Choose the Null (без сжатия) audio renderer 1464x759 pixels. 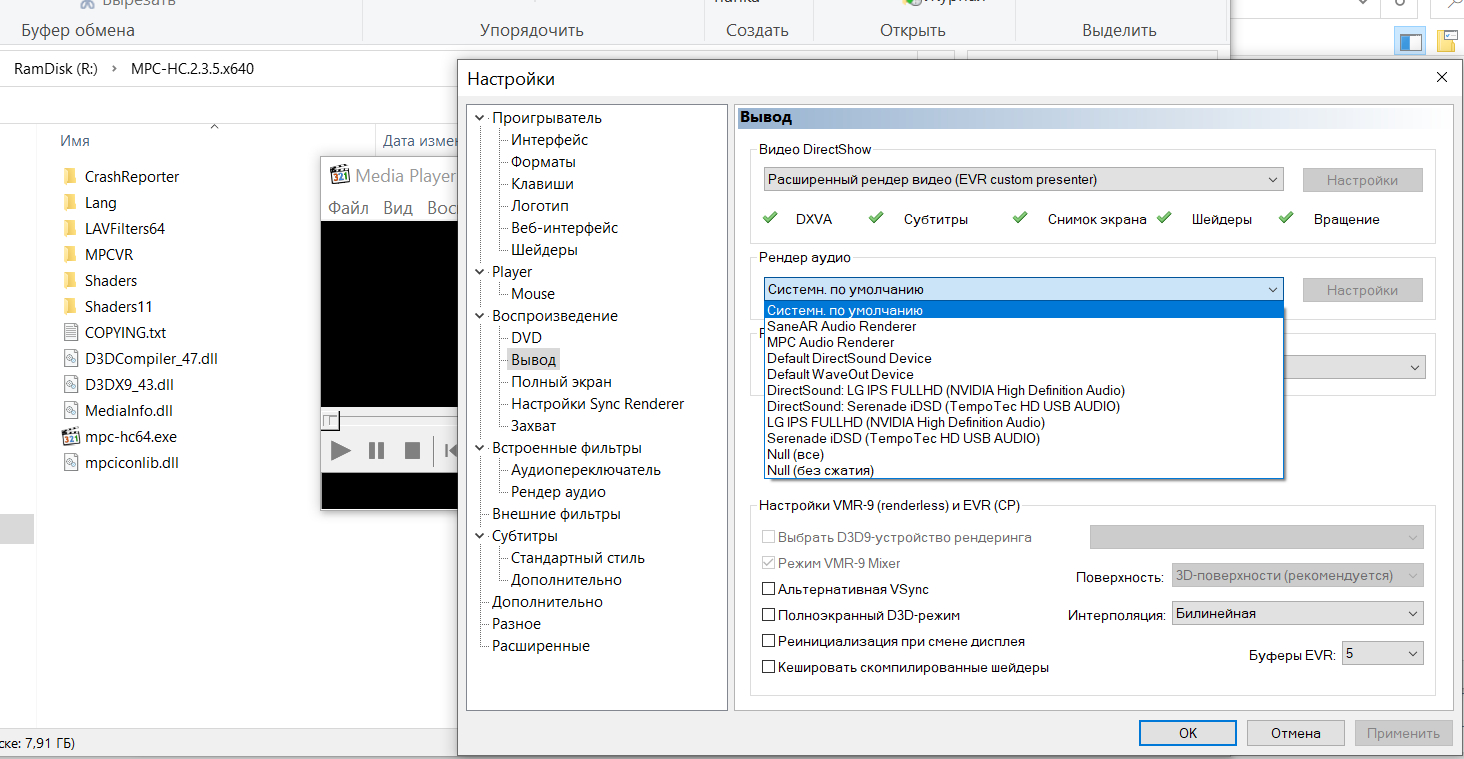[x=1023, y=470]
